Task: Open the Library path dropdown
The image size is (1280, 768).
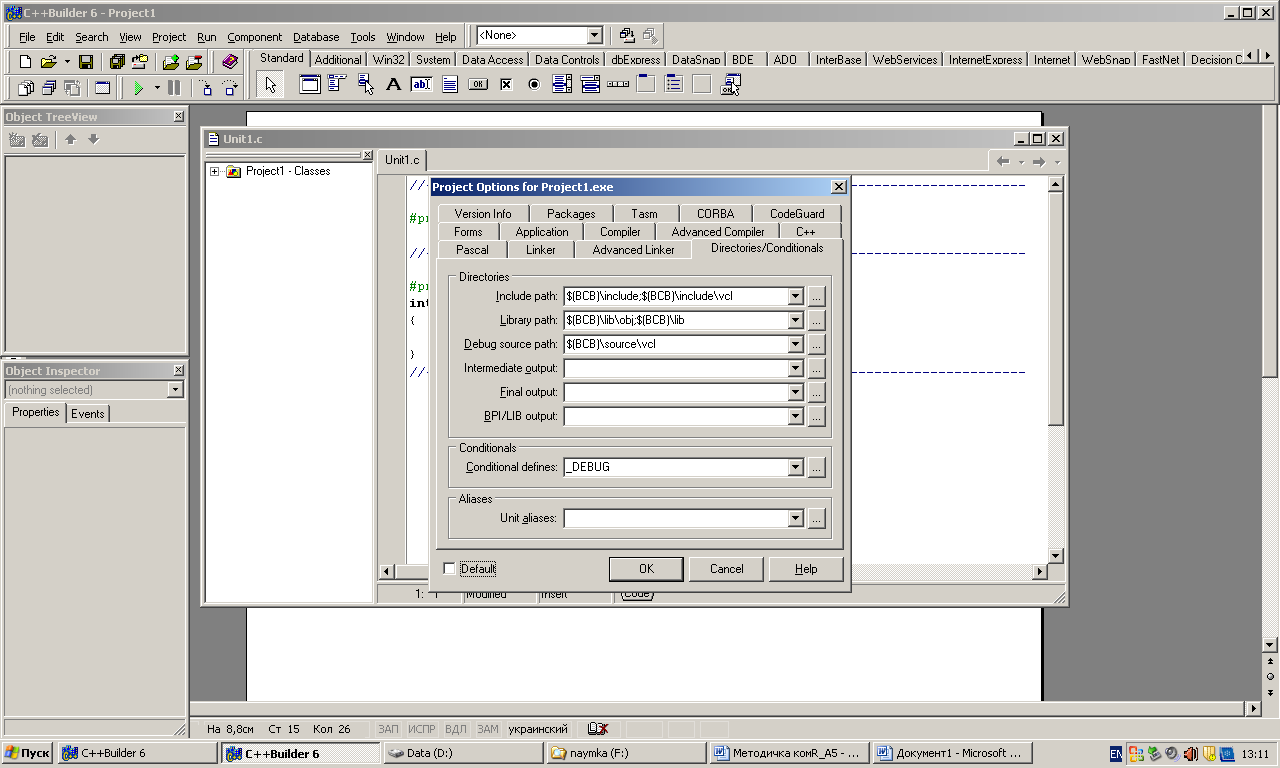Action: 796,320
